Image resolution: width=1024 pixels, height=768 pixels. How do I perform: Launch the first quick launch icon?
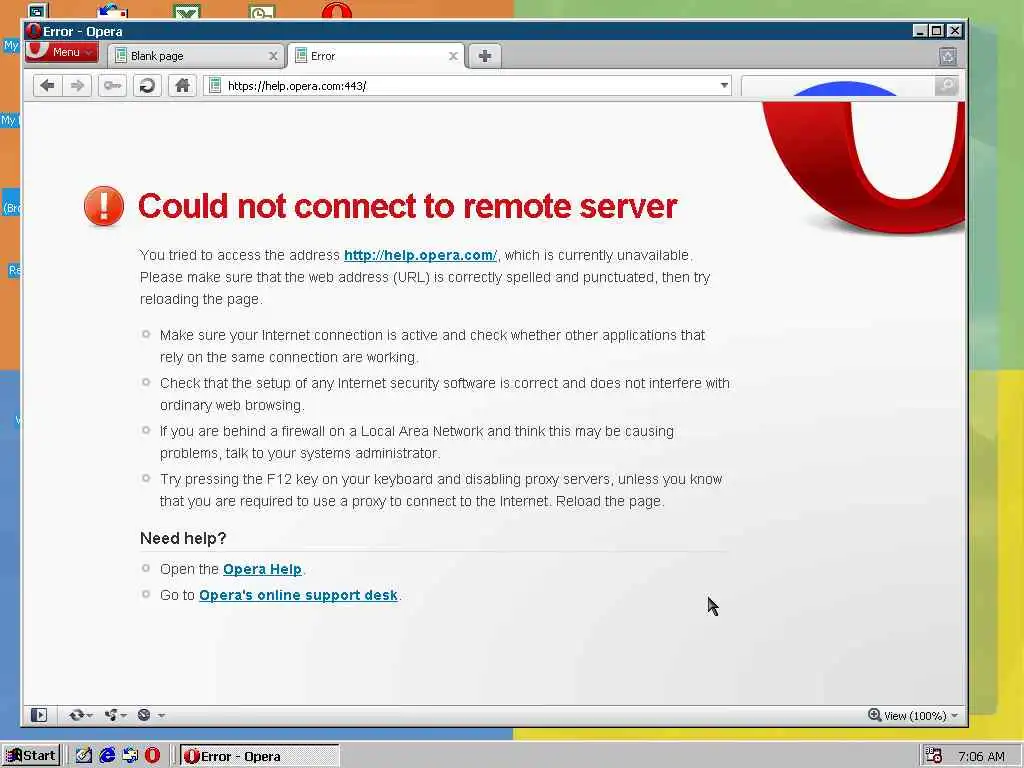click(x=84, y=756)
